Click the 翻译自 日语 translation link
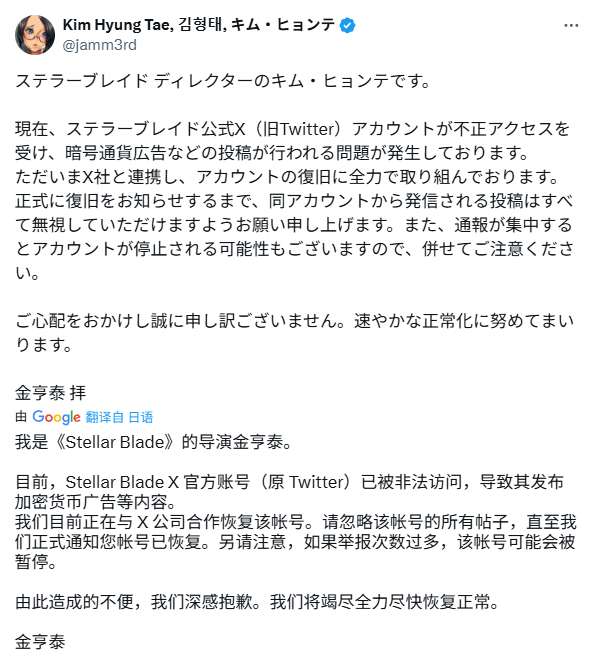 pyautogui.click(x=119, y=417)
